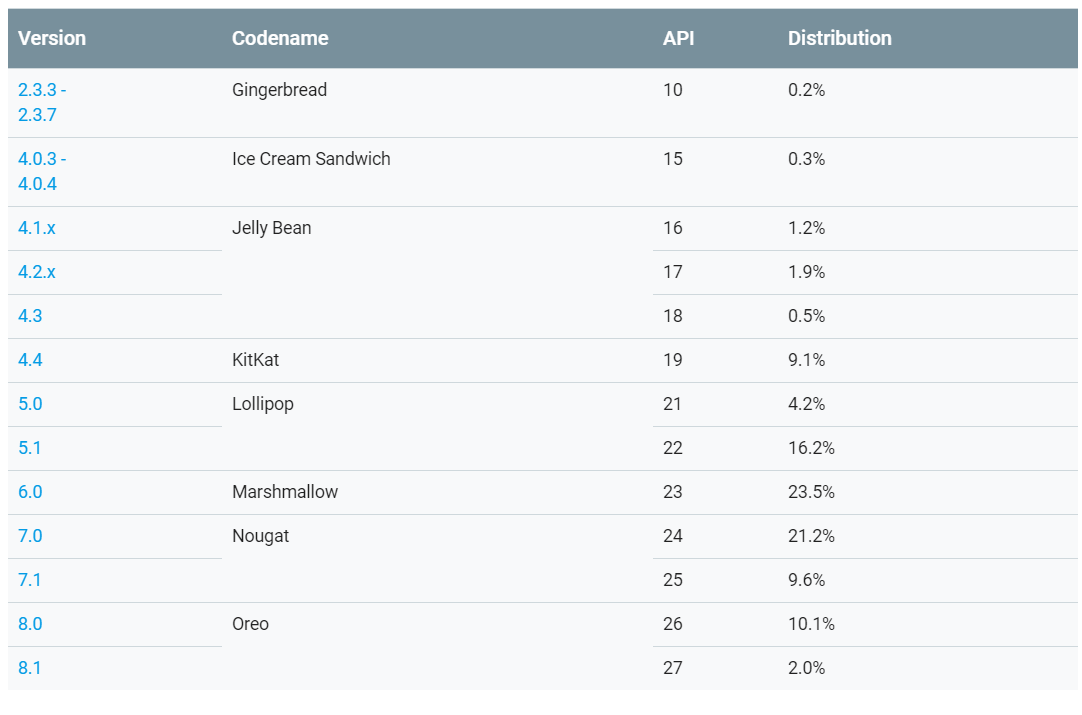1082x715 pixels.
Task: Open the 4.4 KitKat version link
Action: coord(30,360)
